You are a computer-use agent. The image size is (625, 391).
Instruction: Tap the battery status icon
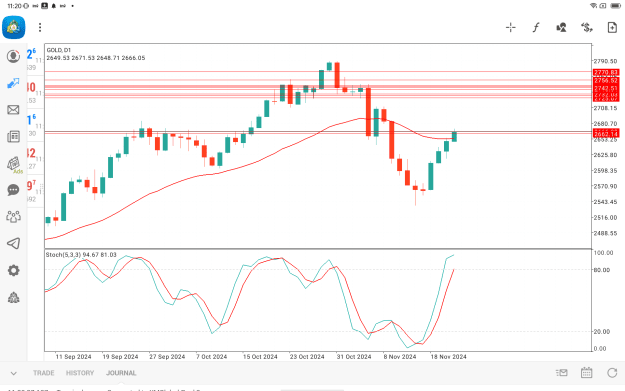click(x=615, y=6)
